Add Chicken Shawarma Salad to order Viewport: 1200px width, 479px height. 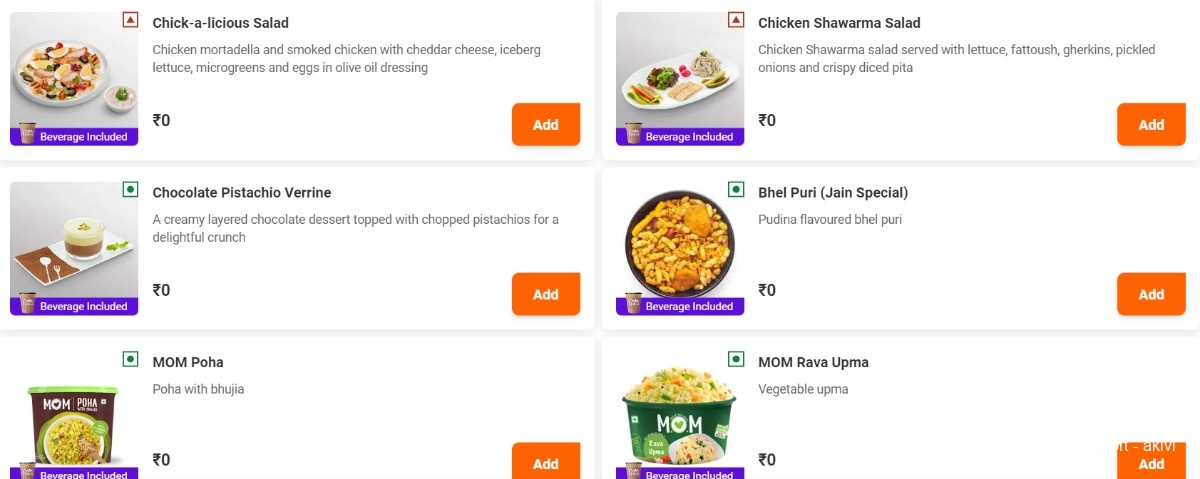coord(1151,125)
